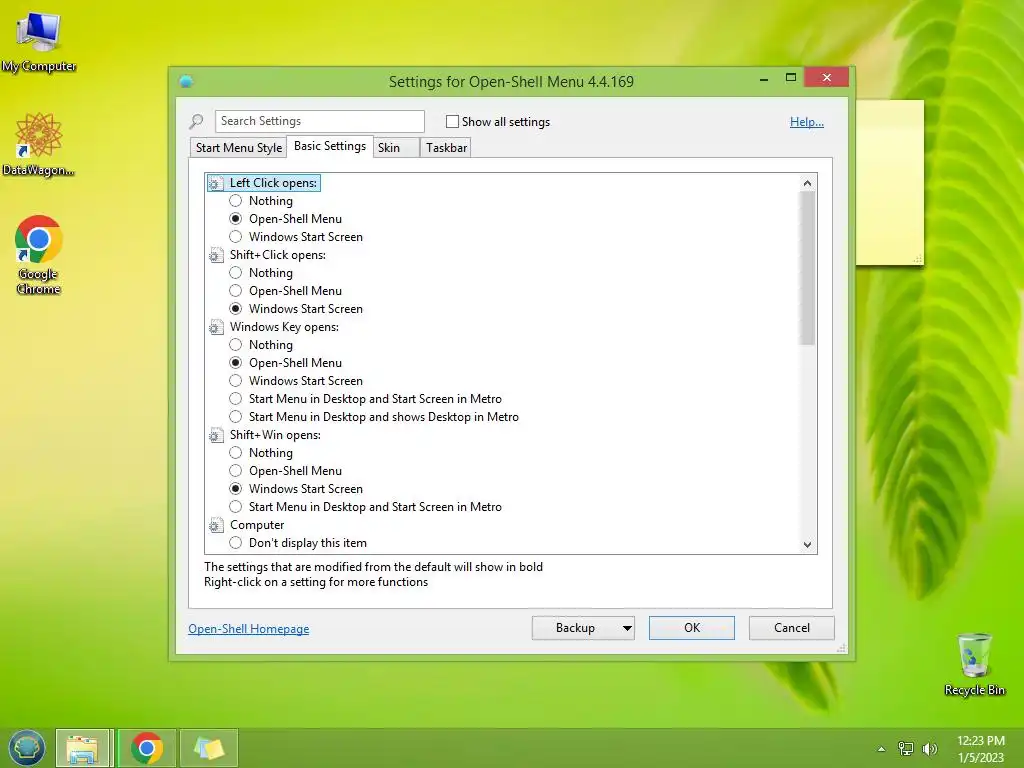Click the settings list scroll down arrow
Viewport: 1024px width, 768px height.
[x=807, y=545]
